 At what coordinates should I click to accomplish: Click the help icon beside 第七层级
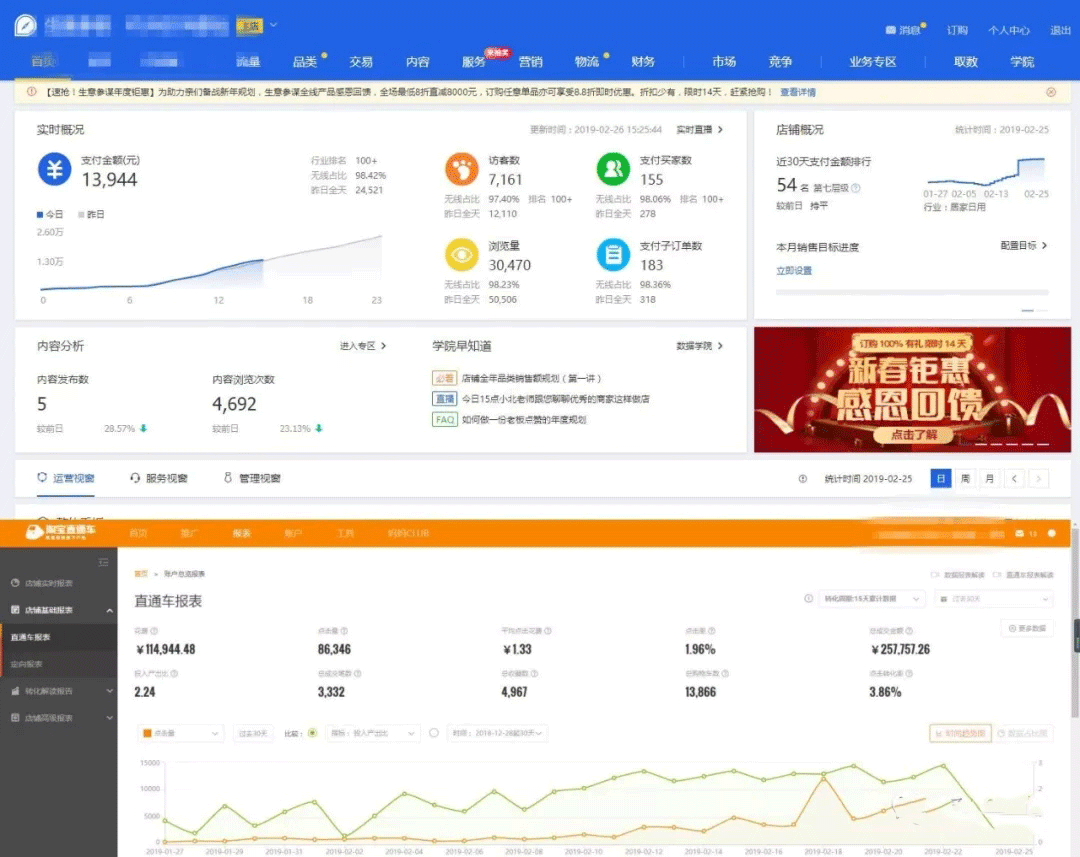coord(855,187)
